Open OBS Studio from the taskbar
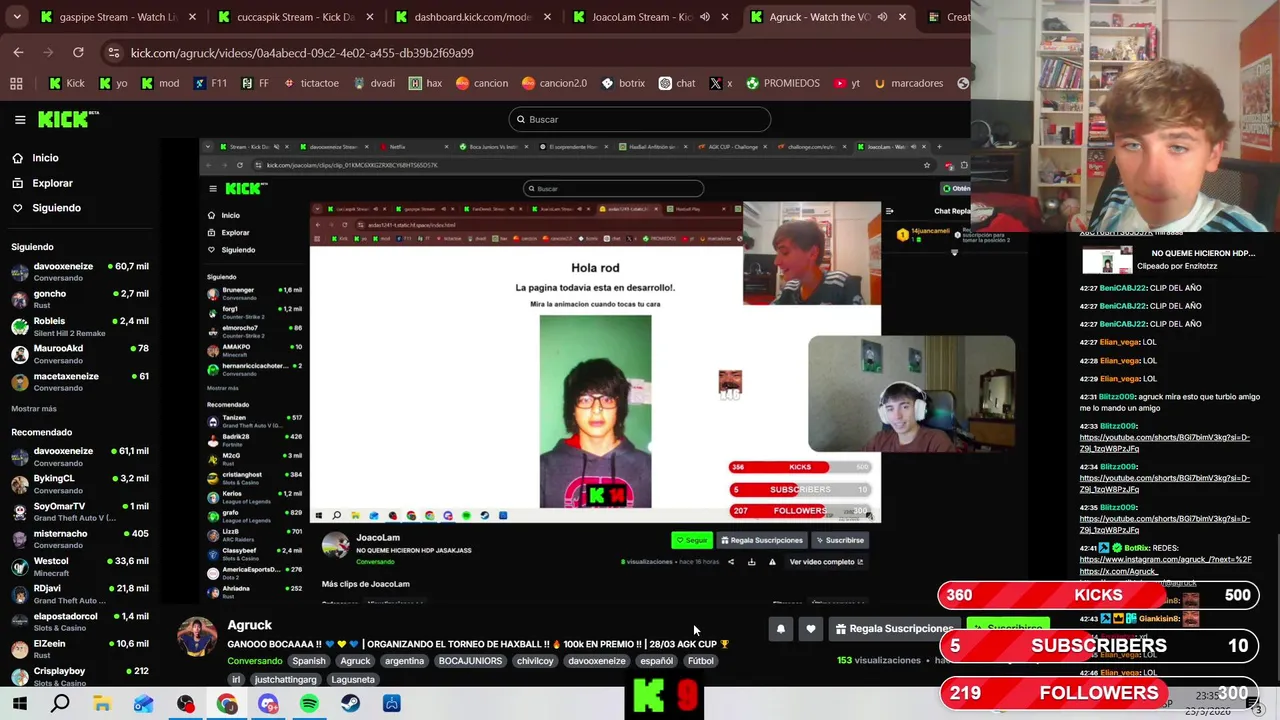1280x720 pixels. tap(185, 704)
